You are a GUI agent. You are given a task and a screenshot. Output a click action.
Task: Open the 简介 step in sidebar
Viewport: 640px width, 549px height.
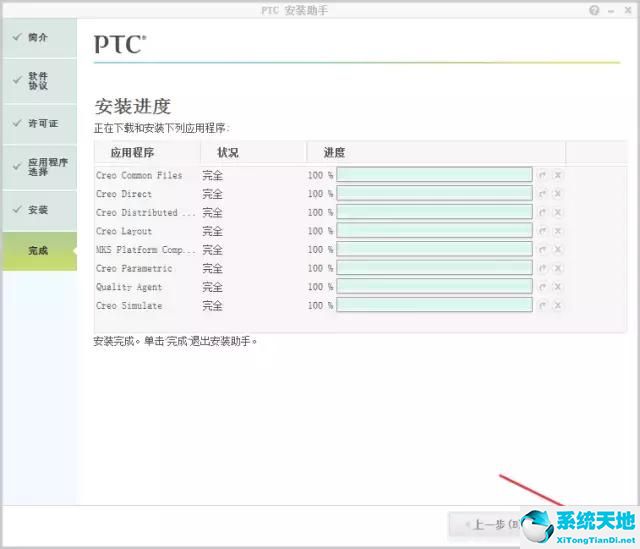tap(40, 38)
